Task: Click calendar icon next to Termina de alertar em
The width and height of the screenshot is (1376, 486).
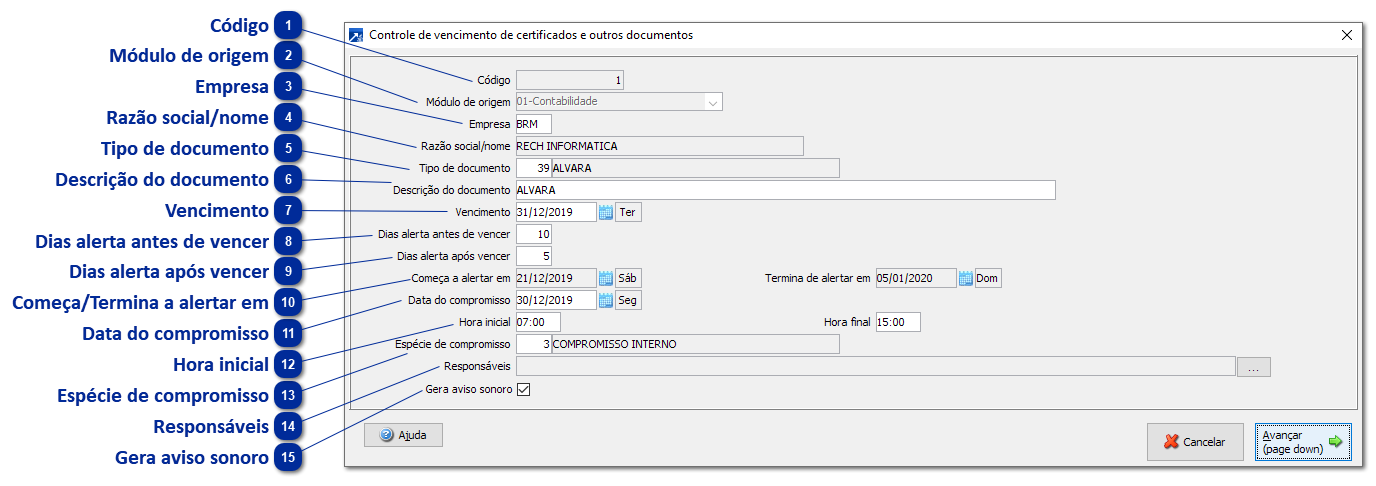Action: [x=965, y=278]
